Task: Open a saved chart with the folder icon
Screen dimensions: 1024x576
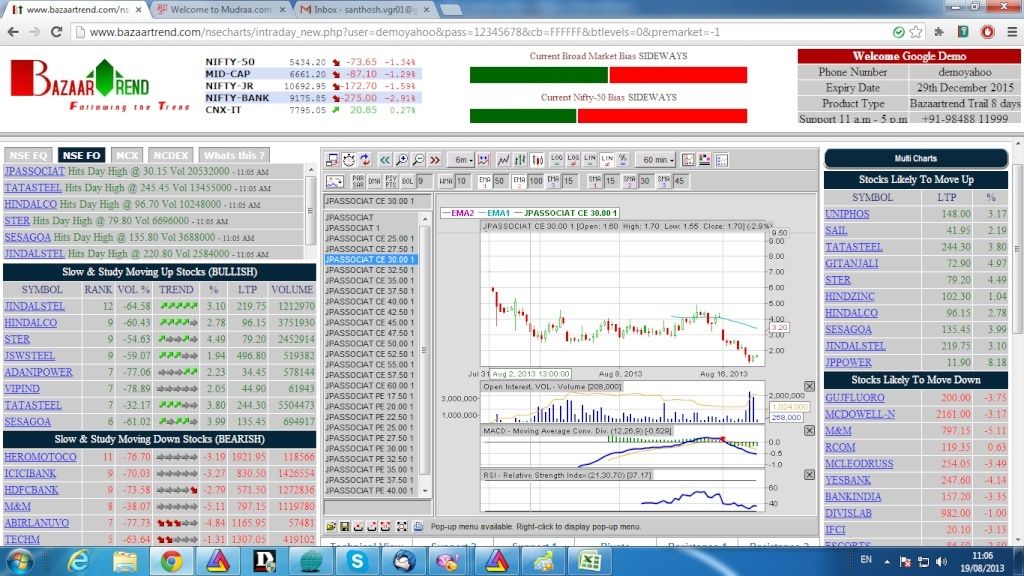Action: point(331,526)
